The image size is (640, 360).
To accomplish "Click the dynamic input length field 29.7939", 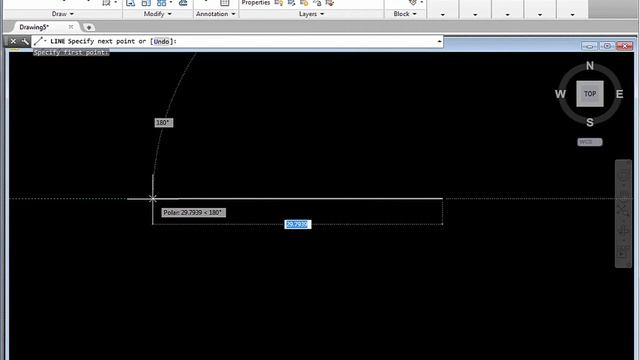I will [298, 224].
